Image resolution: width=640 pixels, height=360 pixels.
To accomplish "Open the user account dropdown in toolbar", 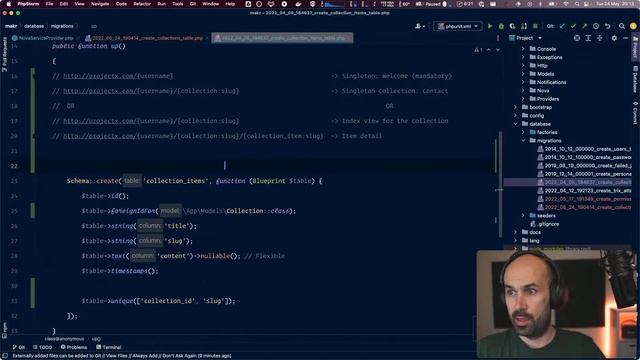I will point(420,26).
